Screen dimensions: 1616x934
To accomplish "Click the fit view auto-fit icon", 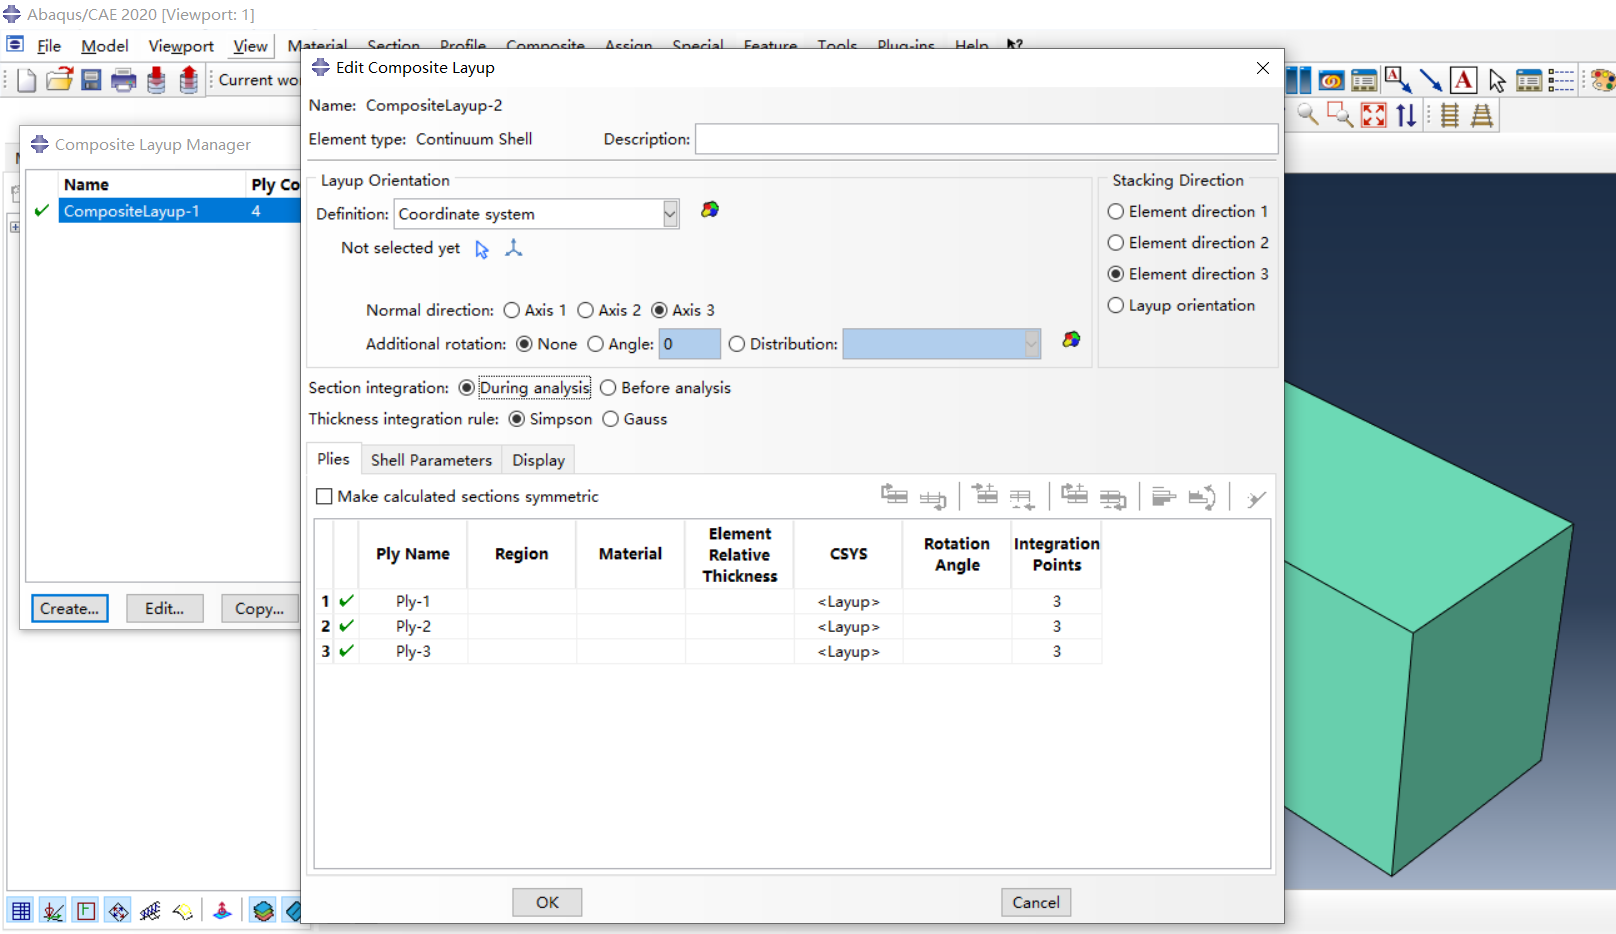I will [1374, 115].
